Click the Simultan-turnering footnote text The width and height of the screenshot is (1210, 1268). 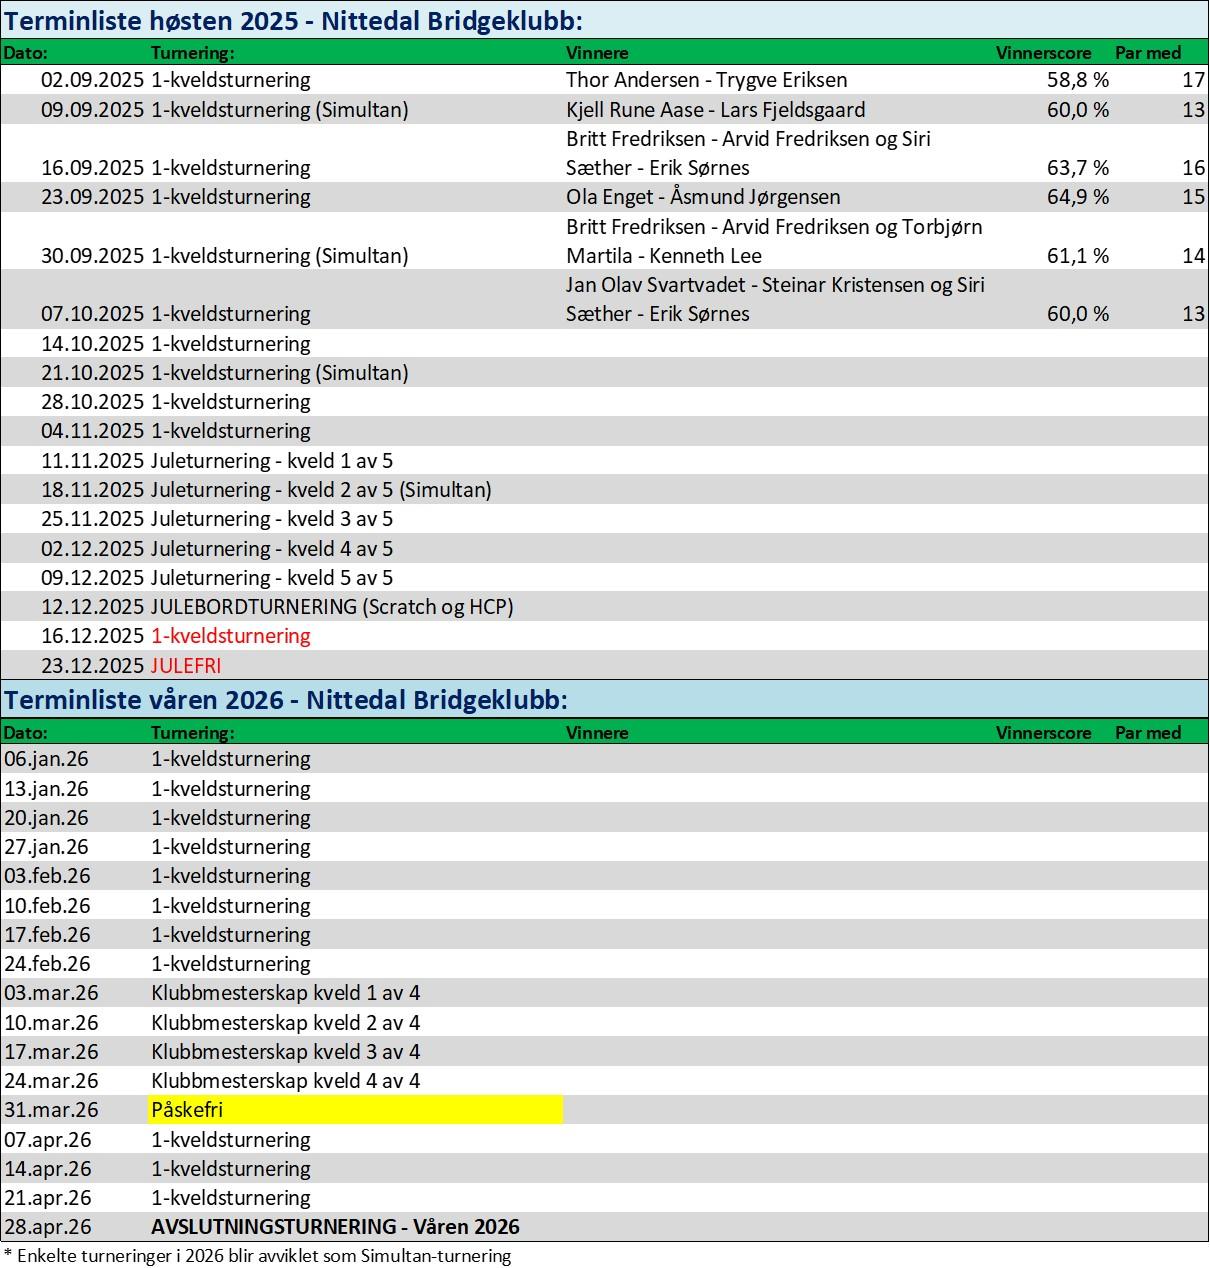258,1256
